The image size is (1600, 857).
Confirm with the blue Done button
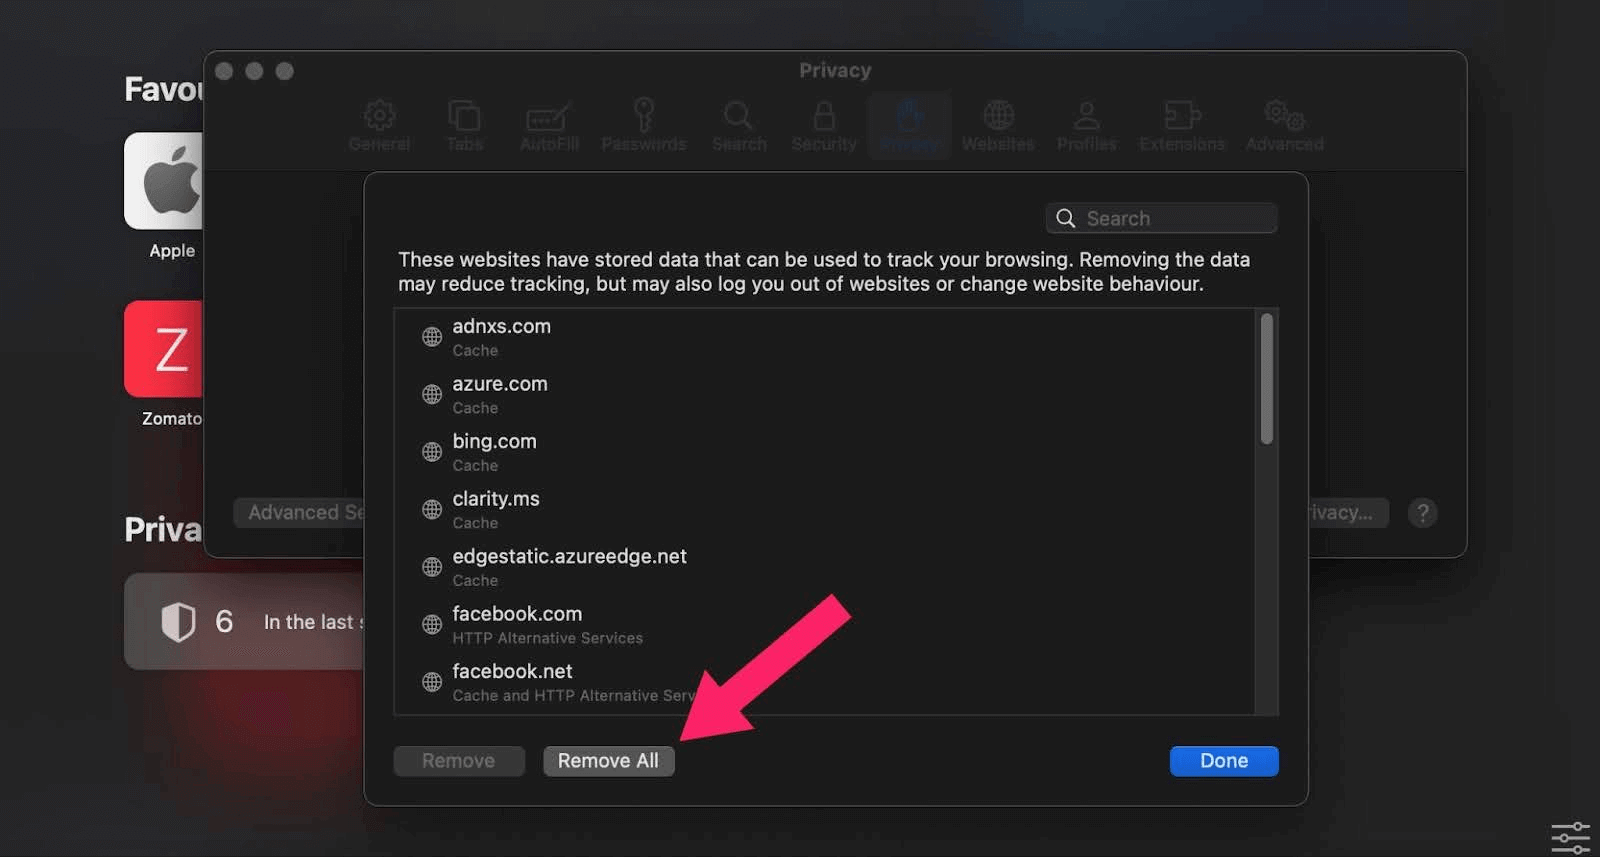click(x=1224, y=761)
